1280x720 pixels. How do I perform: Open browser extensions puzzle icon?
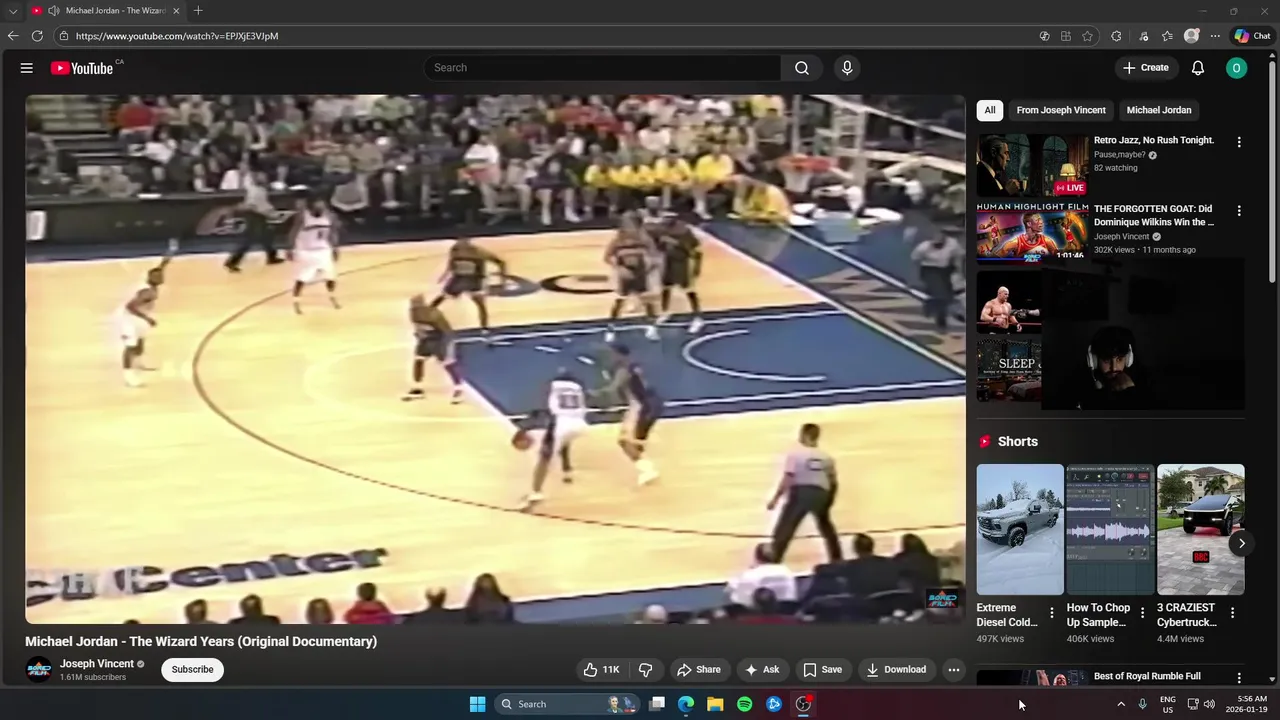(1116, 36)
